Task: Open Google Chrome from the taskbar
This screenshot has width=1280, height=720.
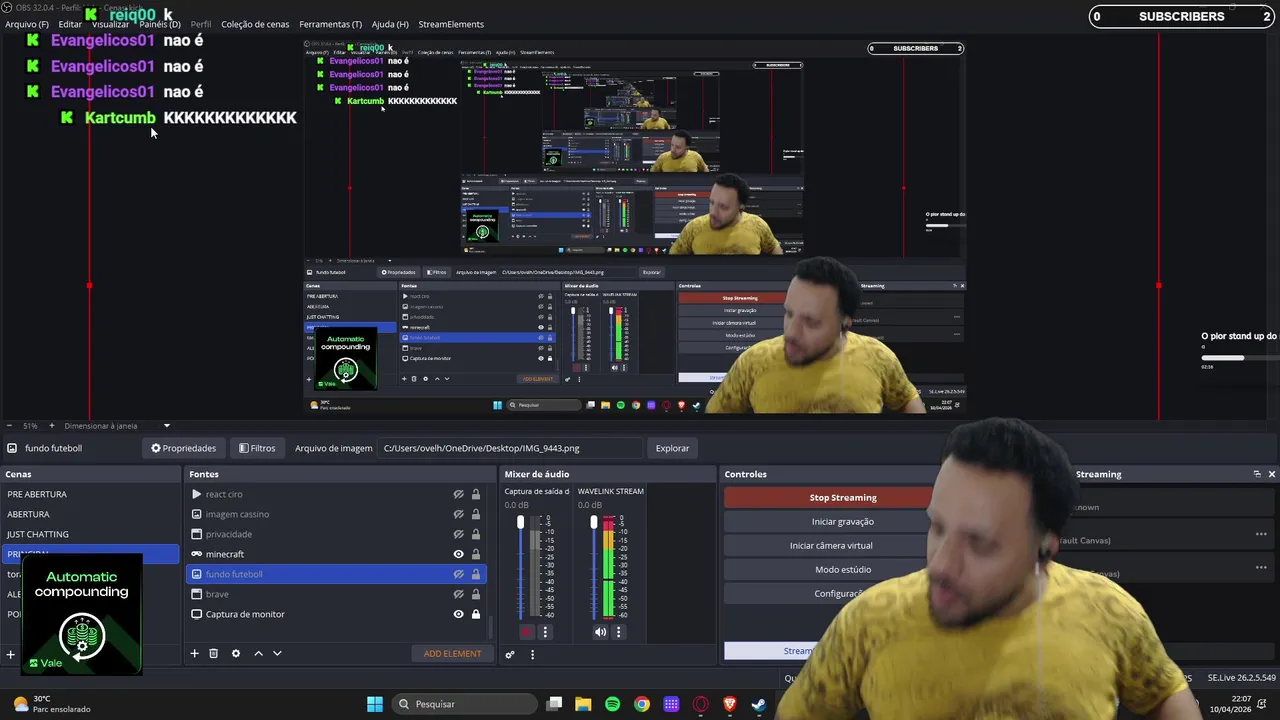Action: (x=642, y=704)
